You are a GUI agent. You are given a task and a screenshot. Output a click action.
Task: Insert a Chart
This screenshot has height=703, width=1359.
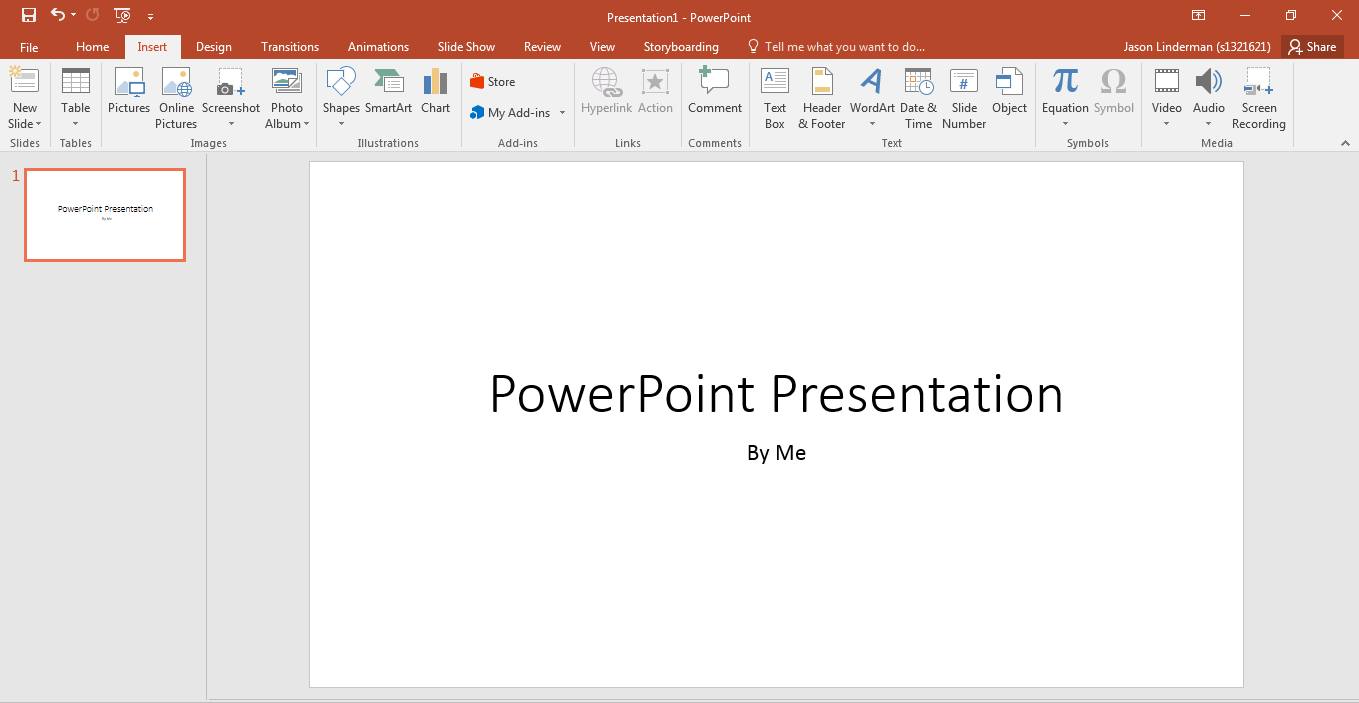[x=435, y=97]
